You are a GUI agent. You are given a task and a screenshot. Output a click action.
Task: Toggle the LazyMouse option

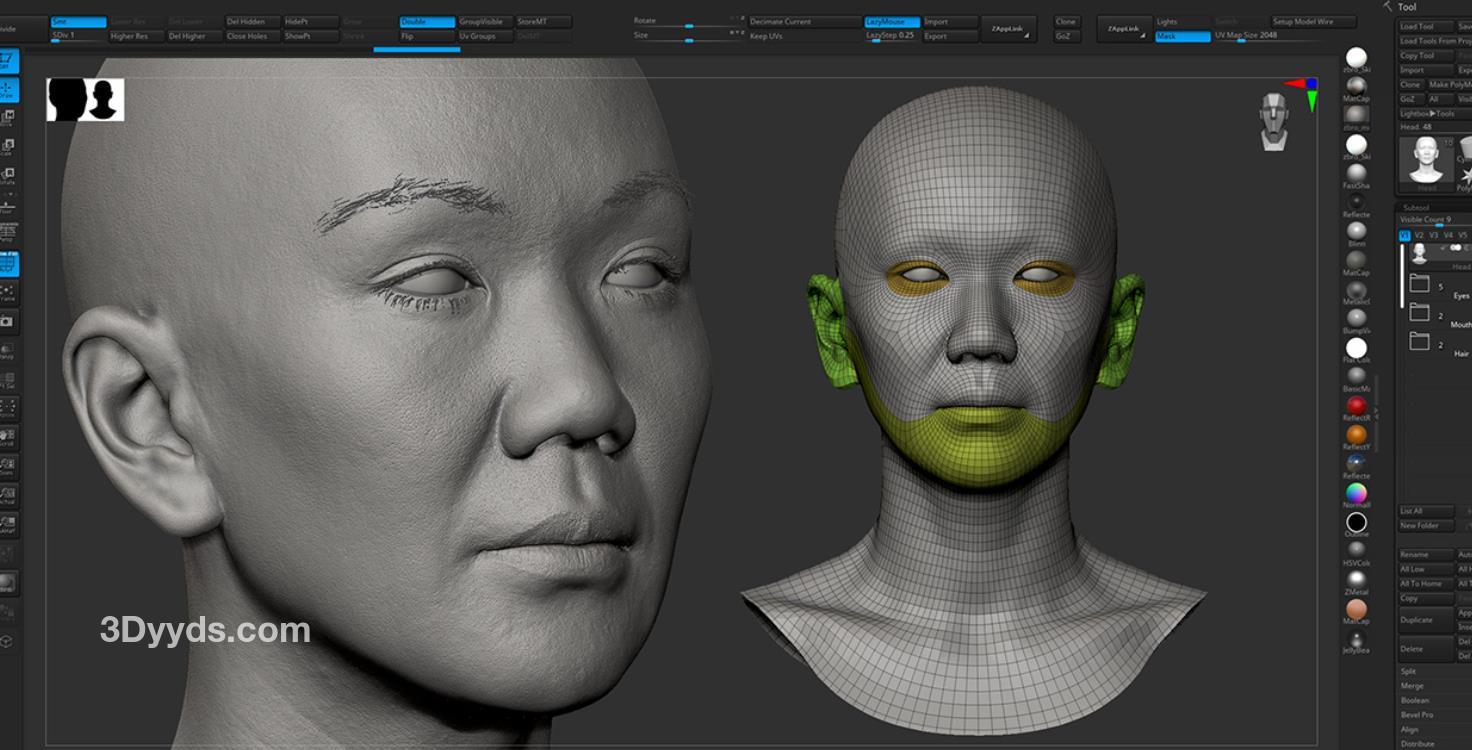[x=890, y=22]
